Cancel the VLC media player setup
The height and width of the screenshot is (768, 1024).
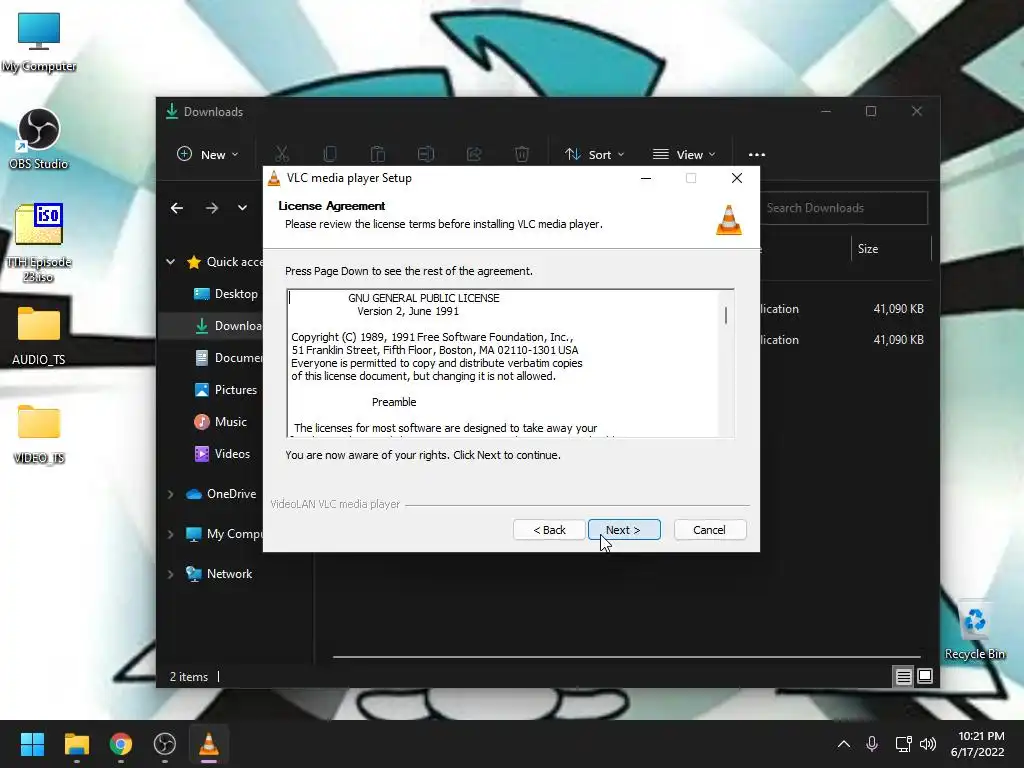[x=709, y=530]
